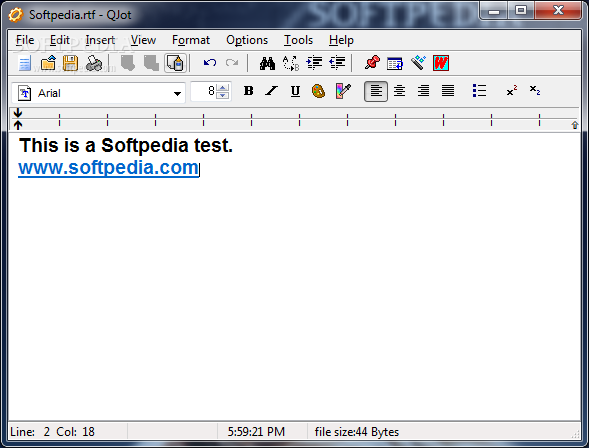The width and height of the screenshot is (589, 448).
Task: Open the View menu
Action: click(x=143, y=40)
